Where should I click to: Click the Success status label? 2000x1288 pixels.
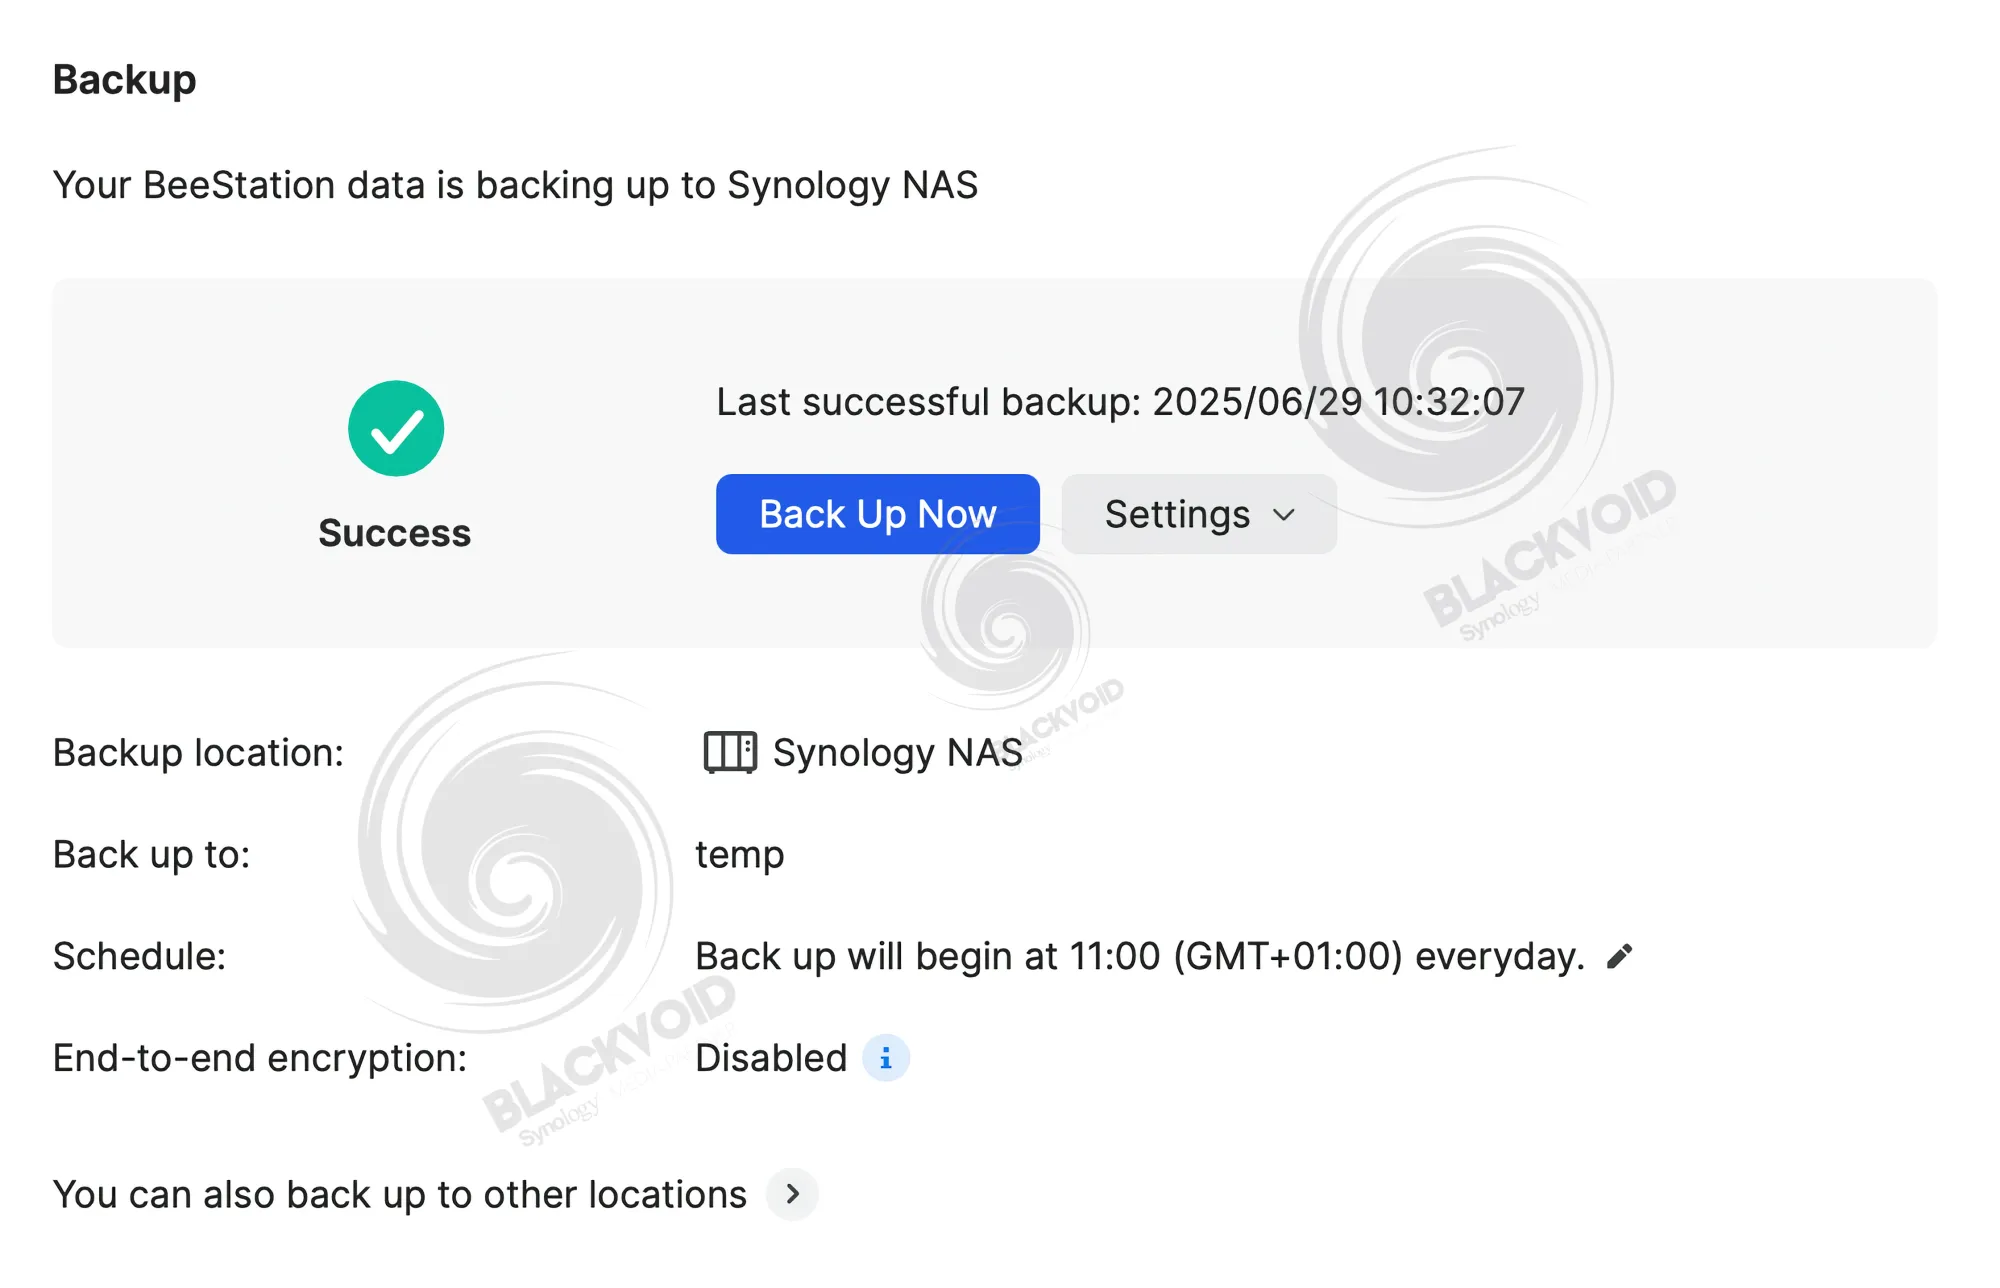[395, 533]
